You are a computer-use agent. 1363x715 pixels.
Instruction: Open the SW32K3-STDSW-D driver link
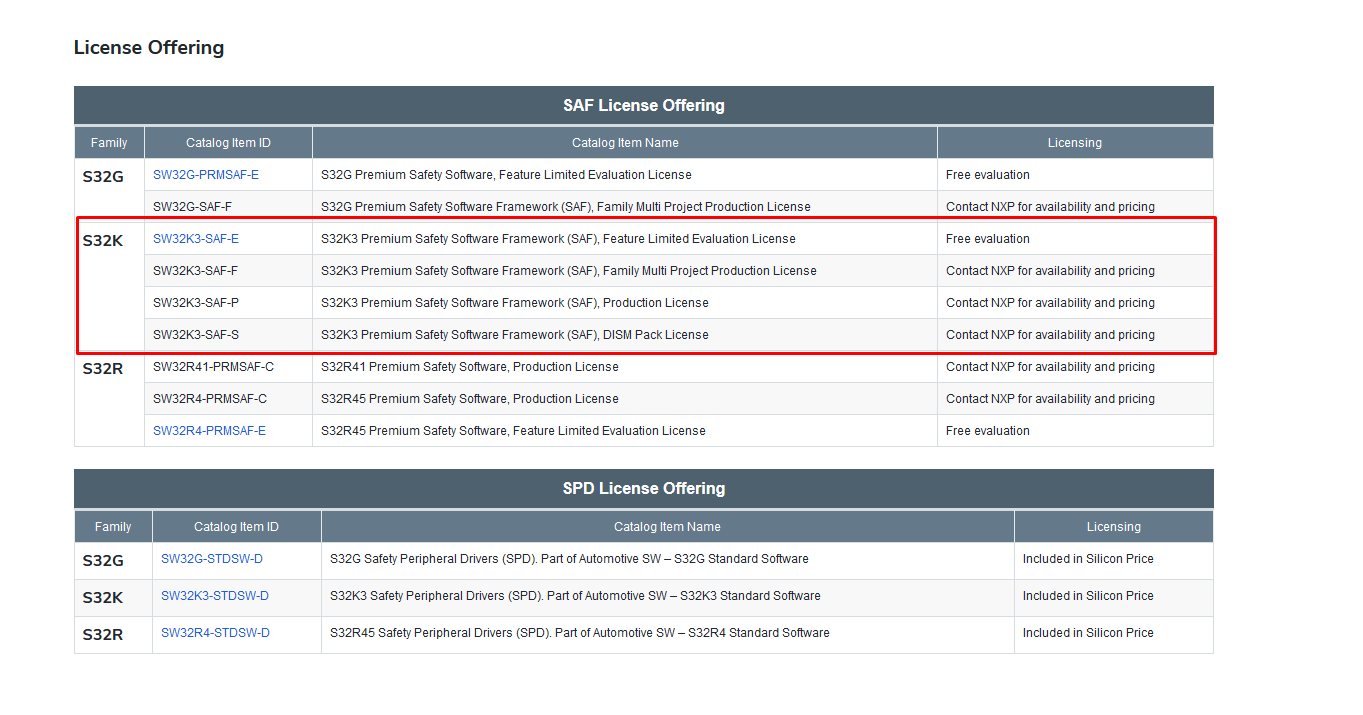tap(214, 595)
